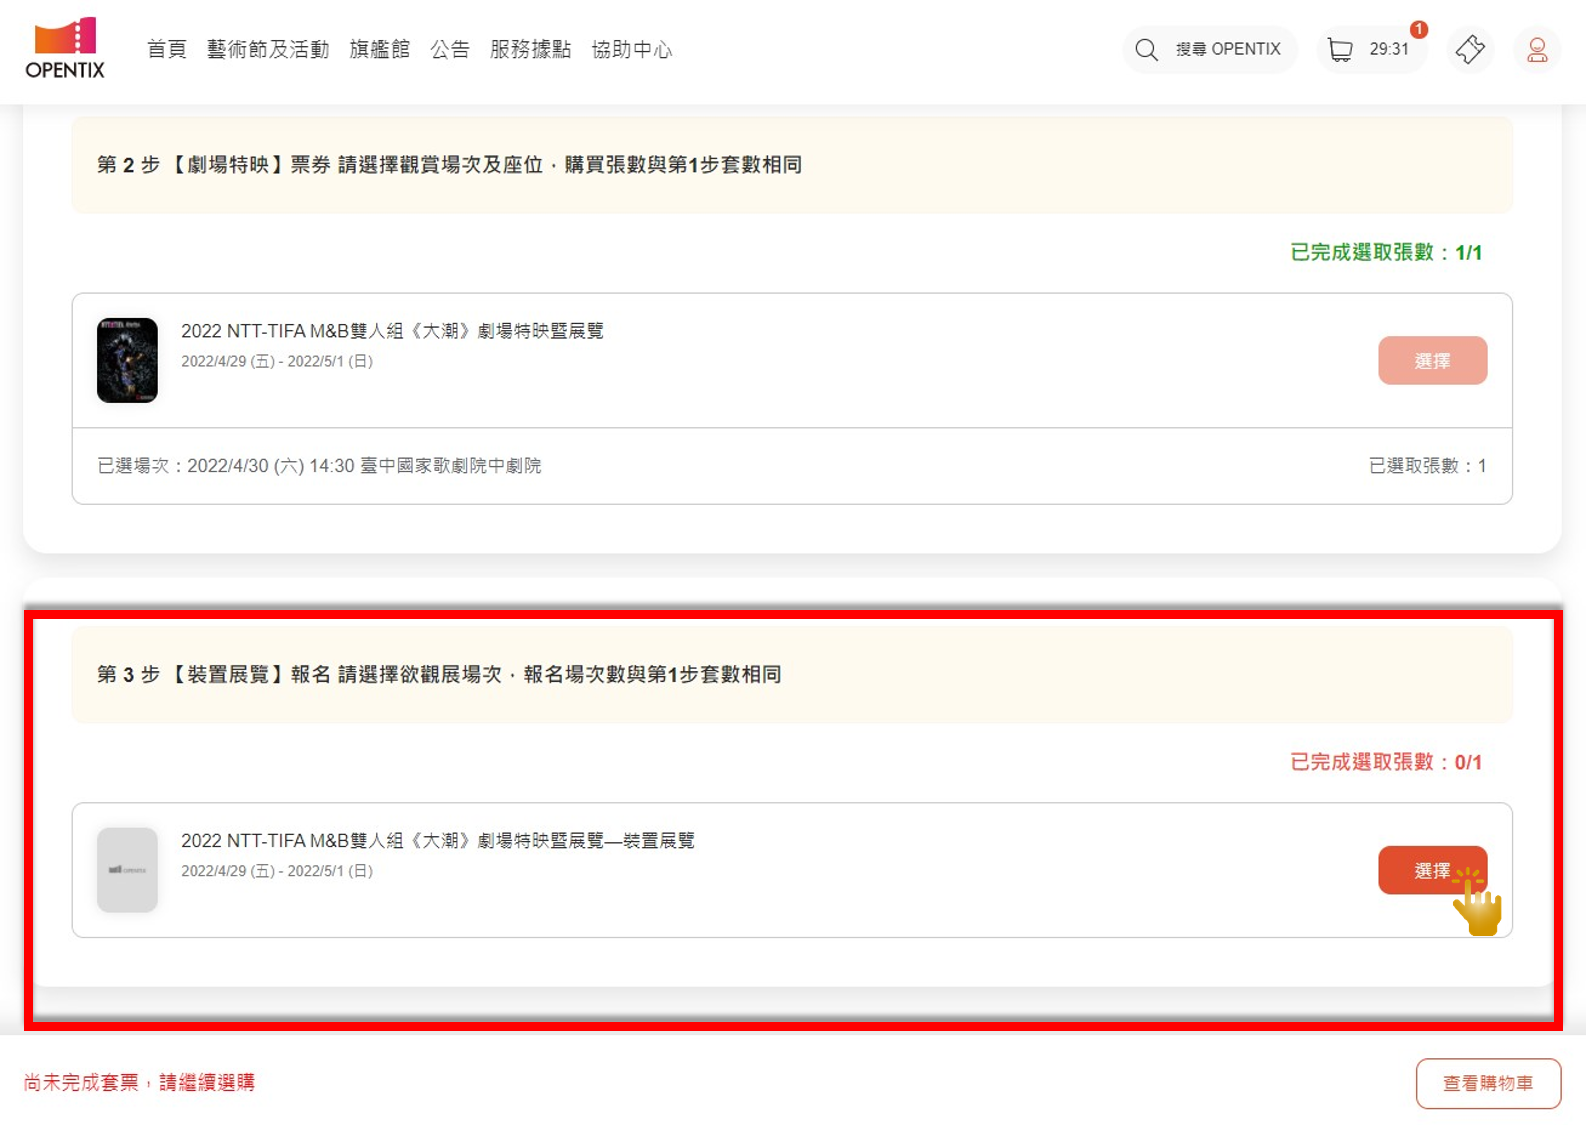This screenshot has width=1586, height=1125.
Task: Click the OPENTIX logo
Action: (65, 48)
